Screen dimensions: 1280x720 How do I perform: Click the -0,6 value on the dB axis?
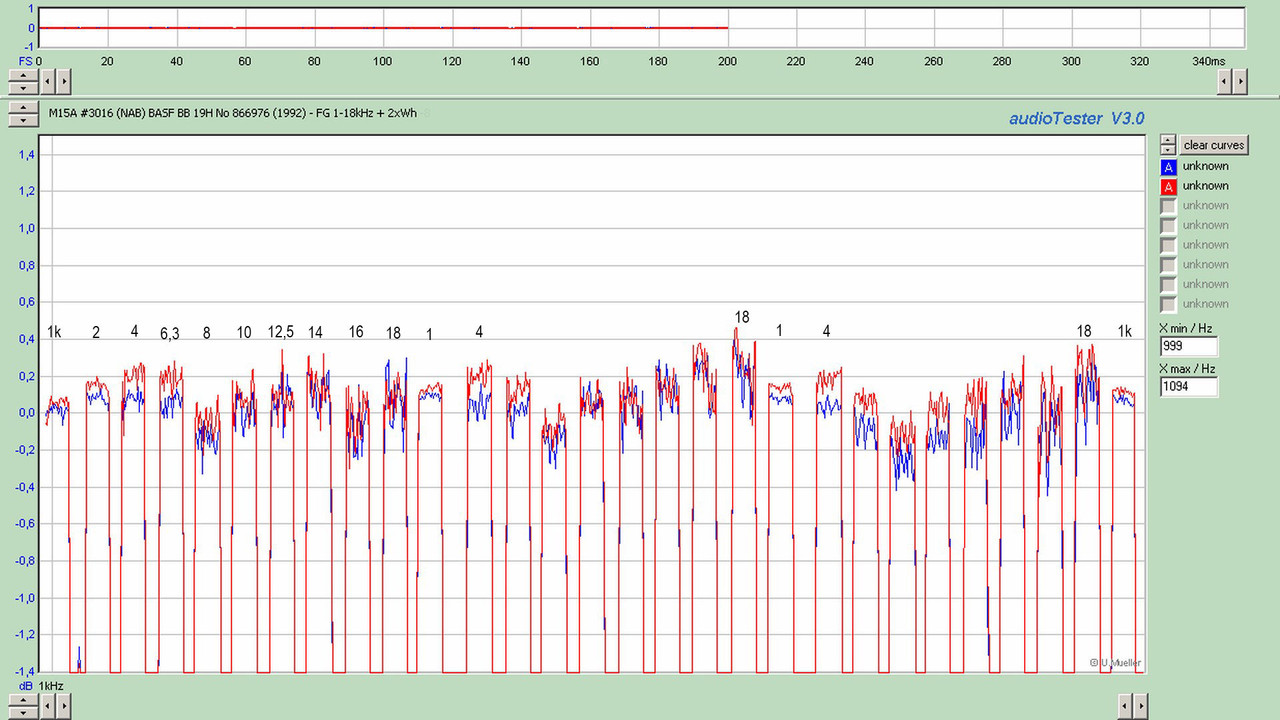coord(25,524)
